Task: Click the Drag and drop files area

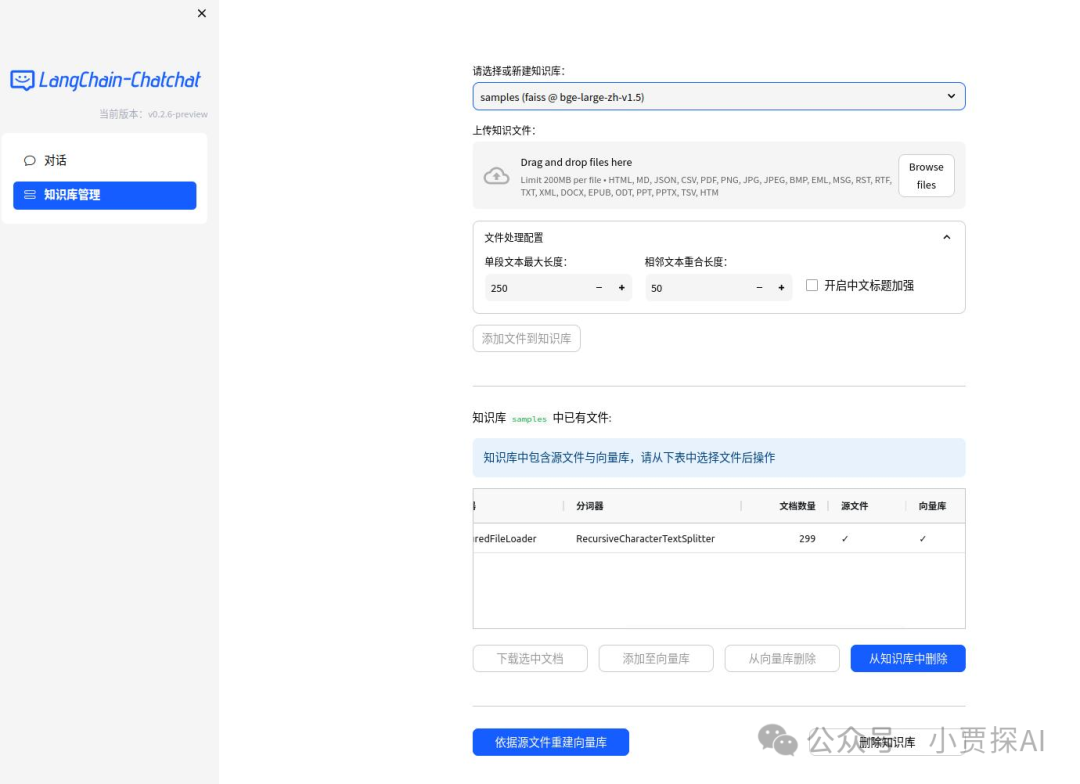Action: 718,176
